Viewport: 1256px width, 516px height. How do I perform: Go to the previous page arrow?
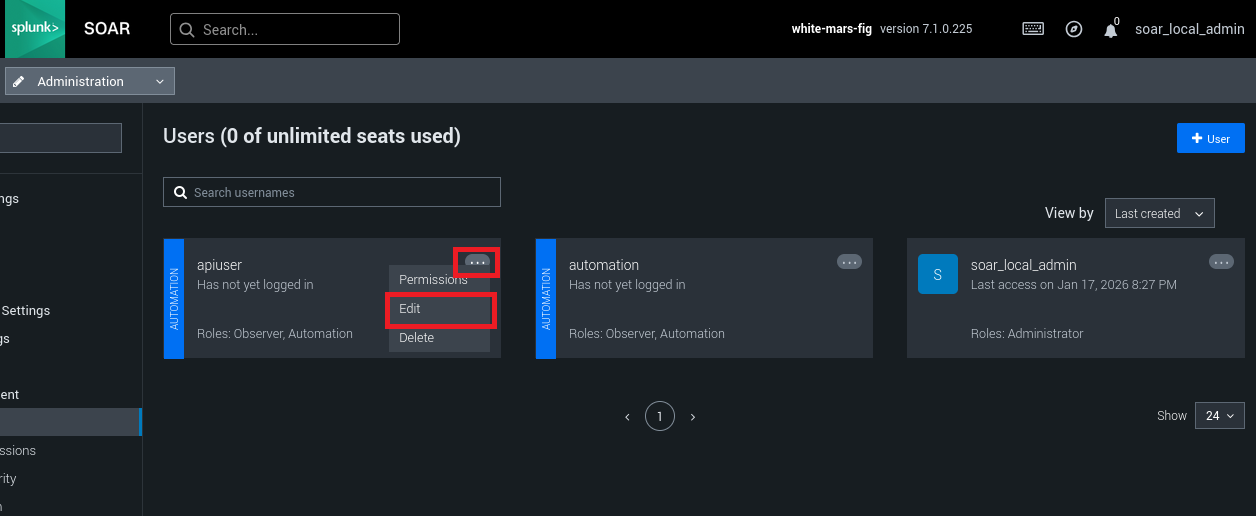(627, 416)
